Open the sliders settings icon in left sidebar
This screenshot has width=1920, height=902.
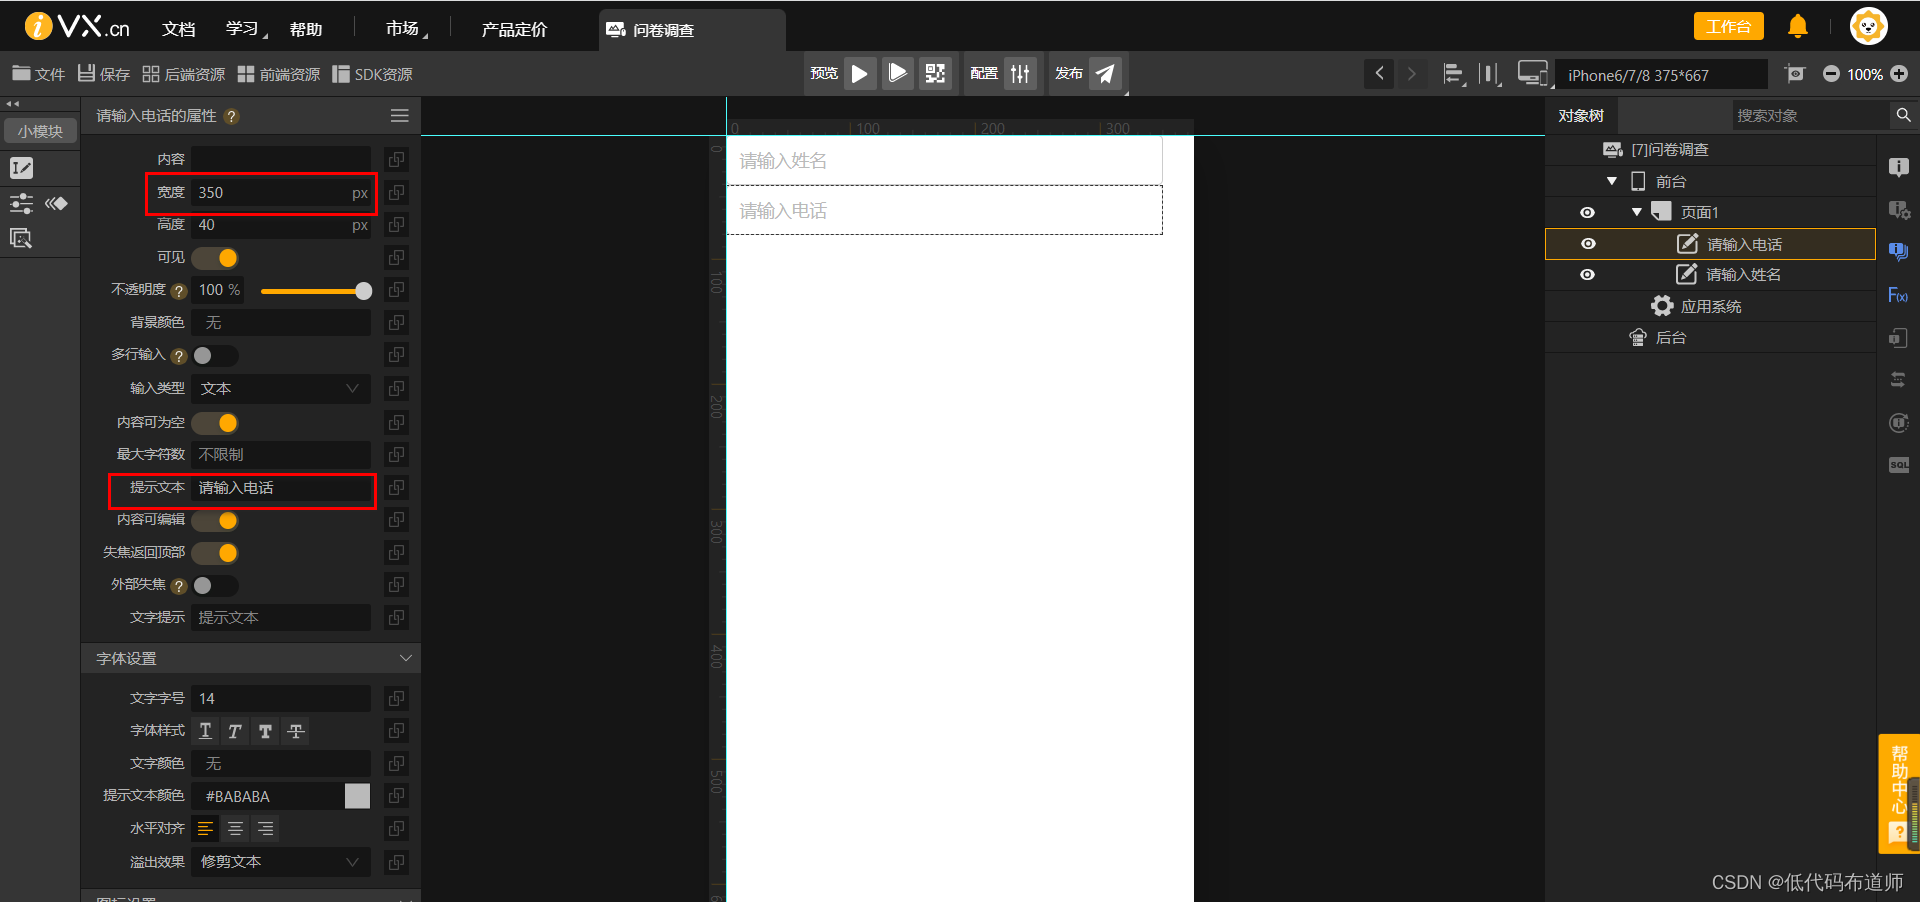(21, 204)
